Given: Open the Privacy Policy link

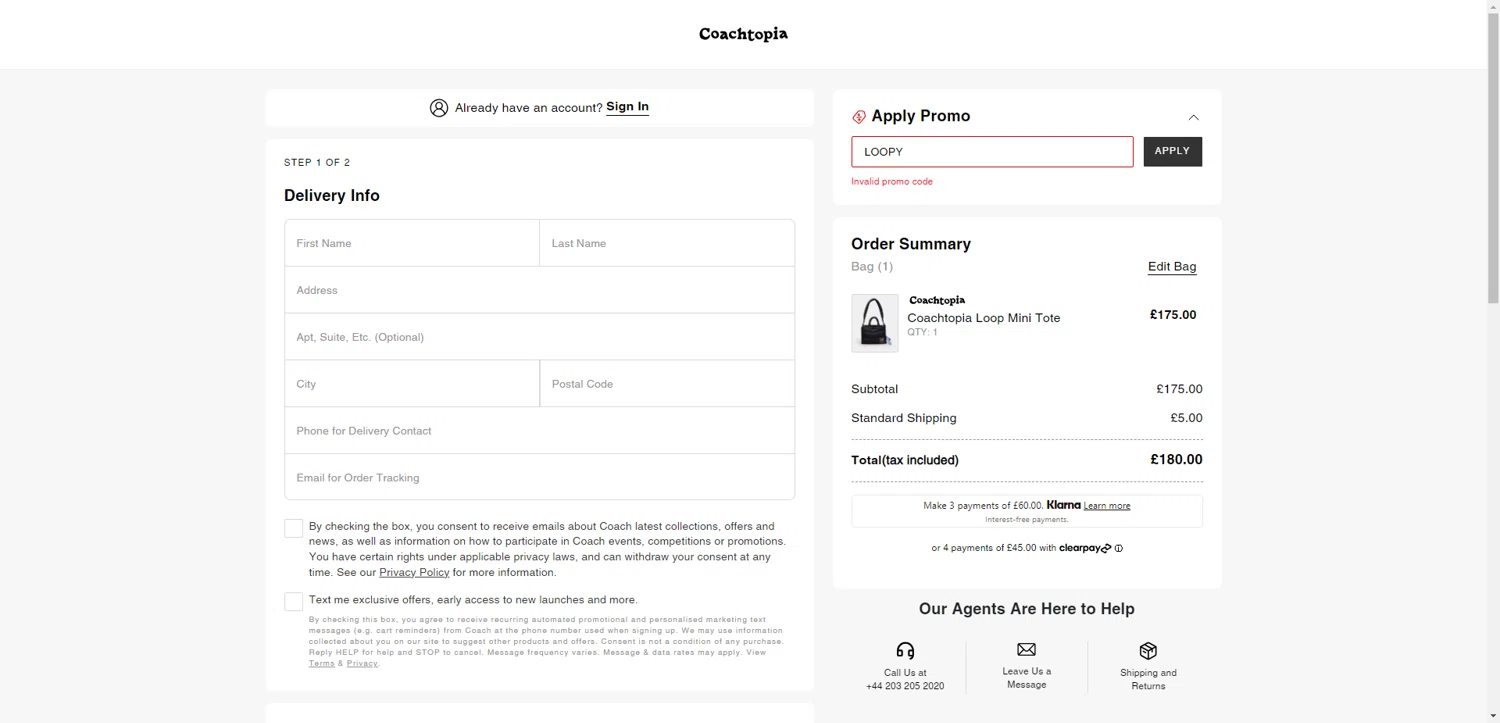Looking at the screenshot, I should 414,572.
